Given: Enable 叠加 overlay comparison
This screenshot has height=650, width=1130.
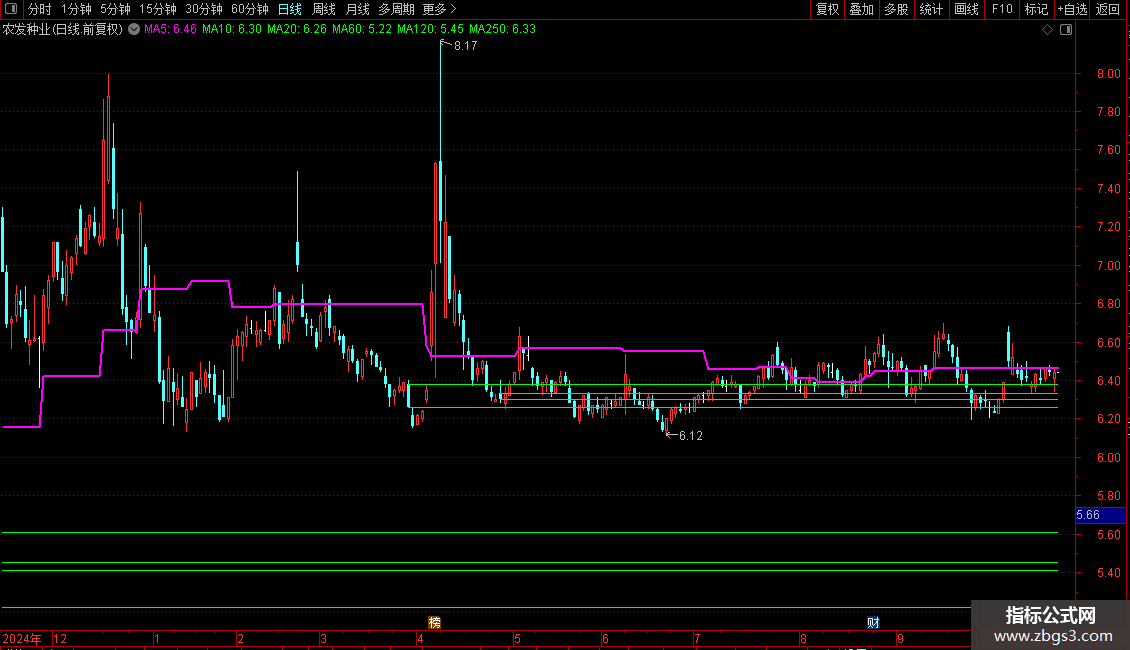Looking at the screenshot, I should tap(861, 9).
